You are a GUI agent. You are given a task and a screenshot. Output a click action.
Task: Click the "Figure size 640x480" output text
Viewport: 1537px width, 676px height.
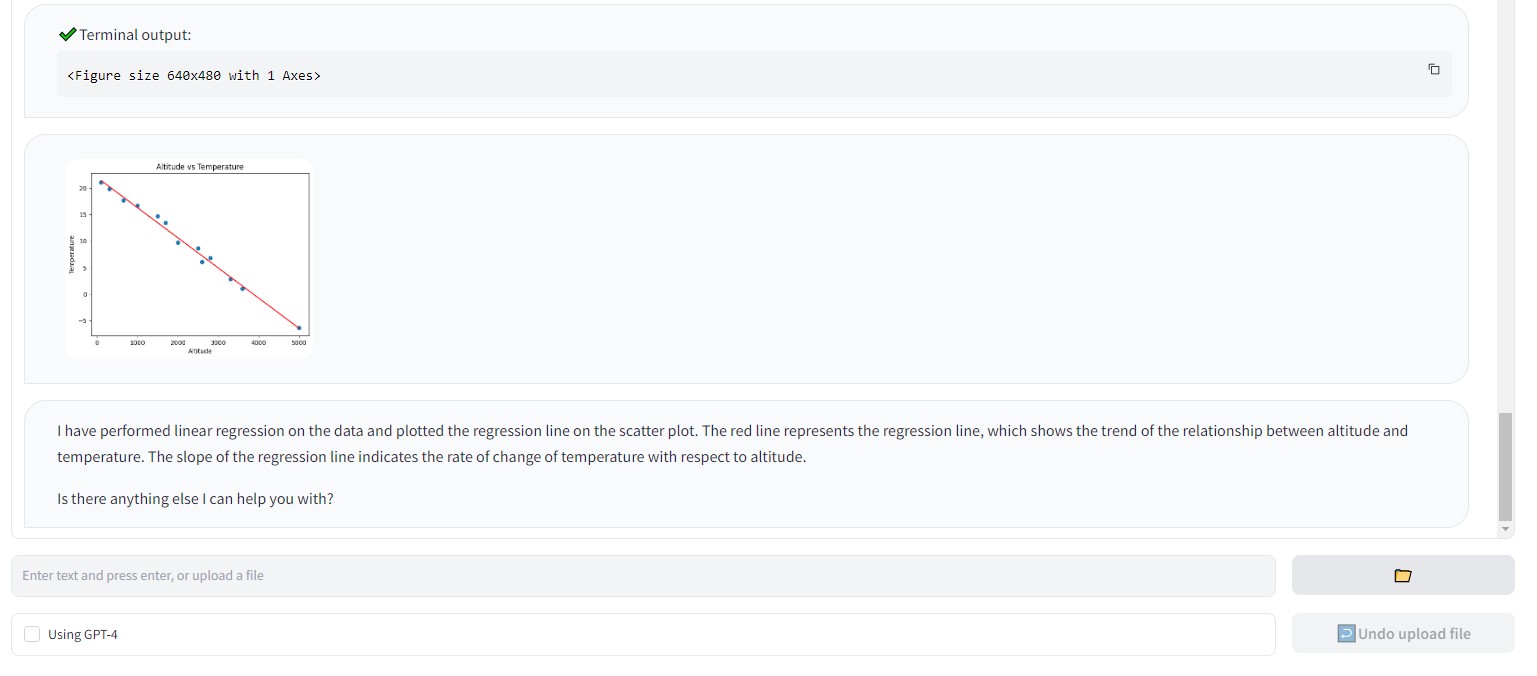tap(194, 75)
